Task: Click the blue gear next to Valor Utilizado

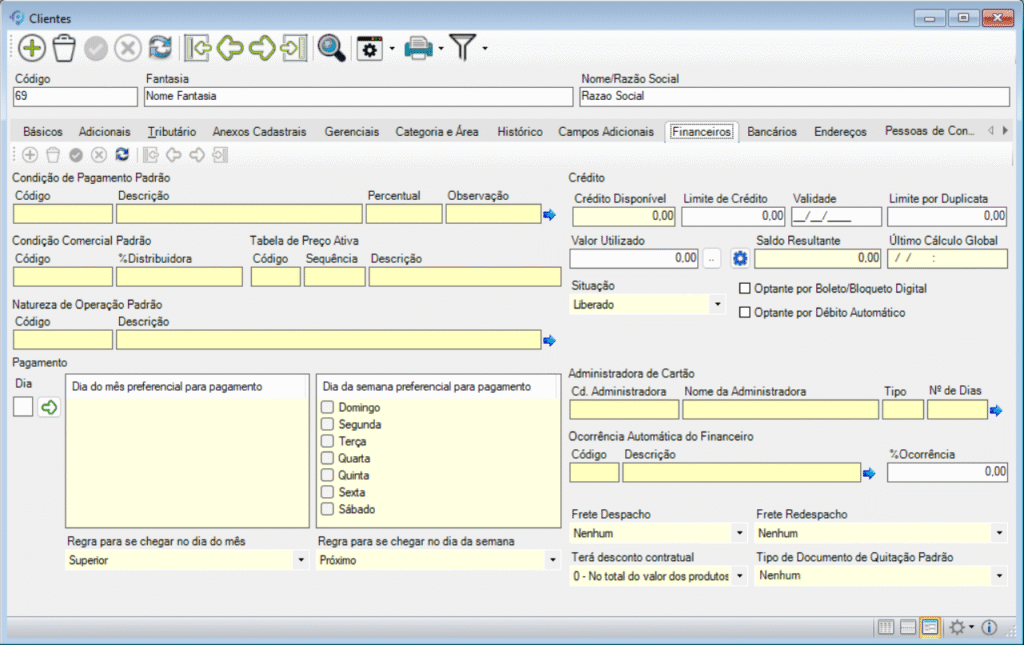Action: tap(740, 259)
